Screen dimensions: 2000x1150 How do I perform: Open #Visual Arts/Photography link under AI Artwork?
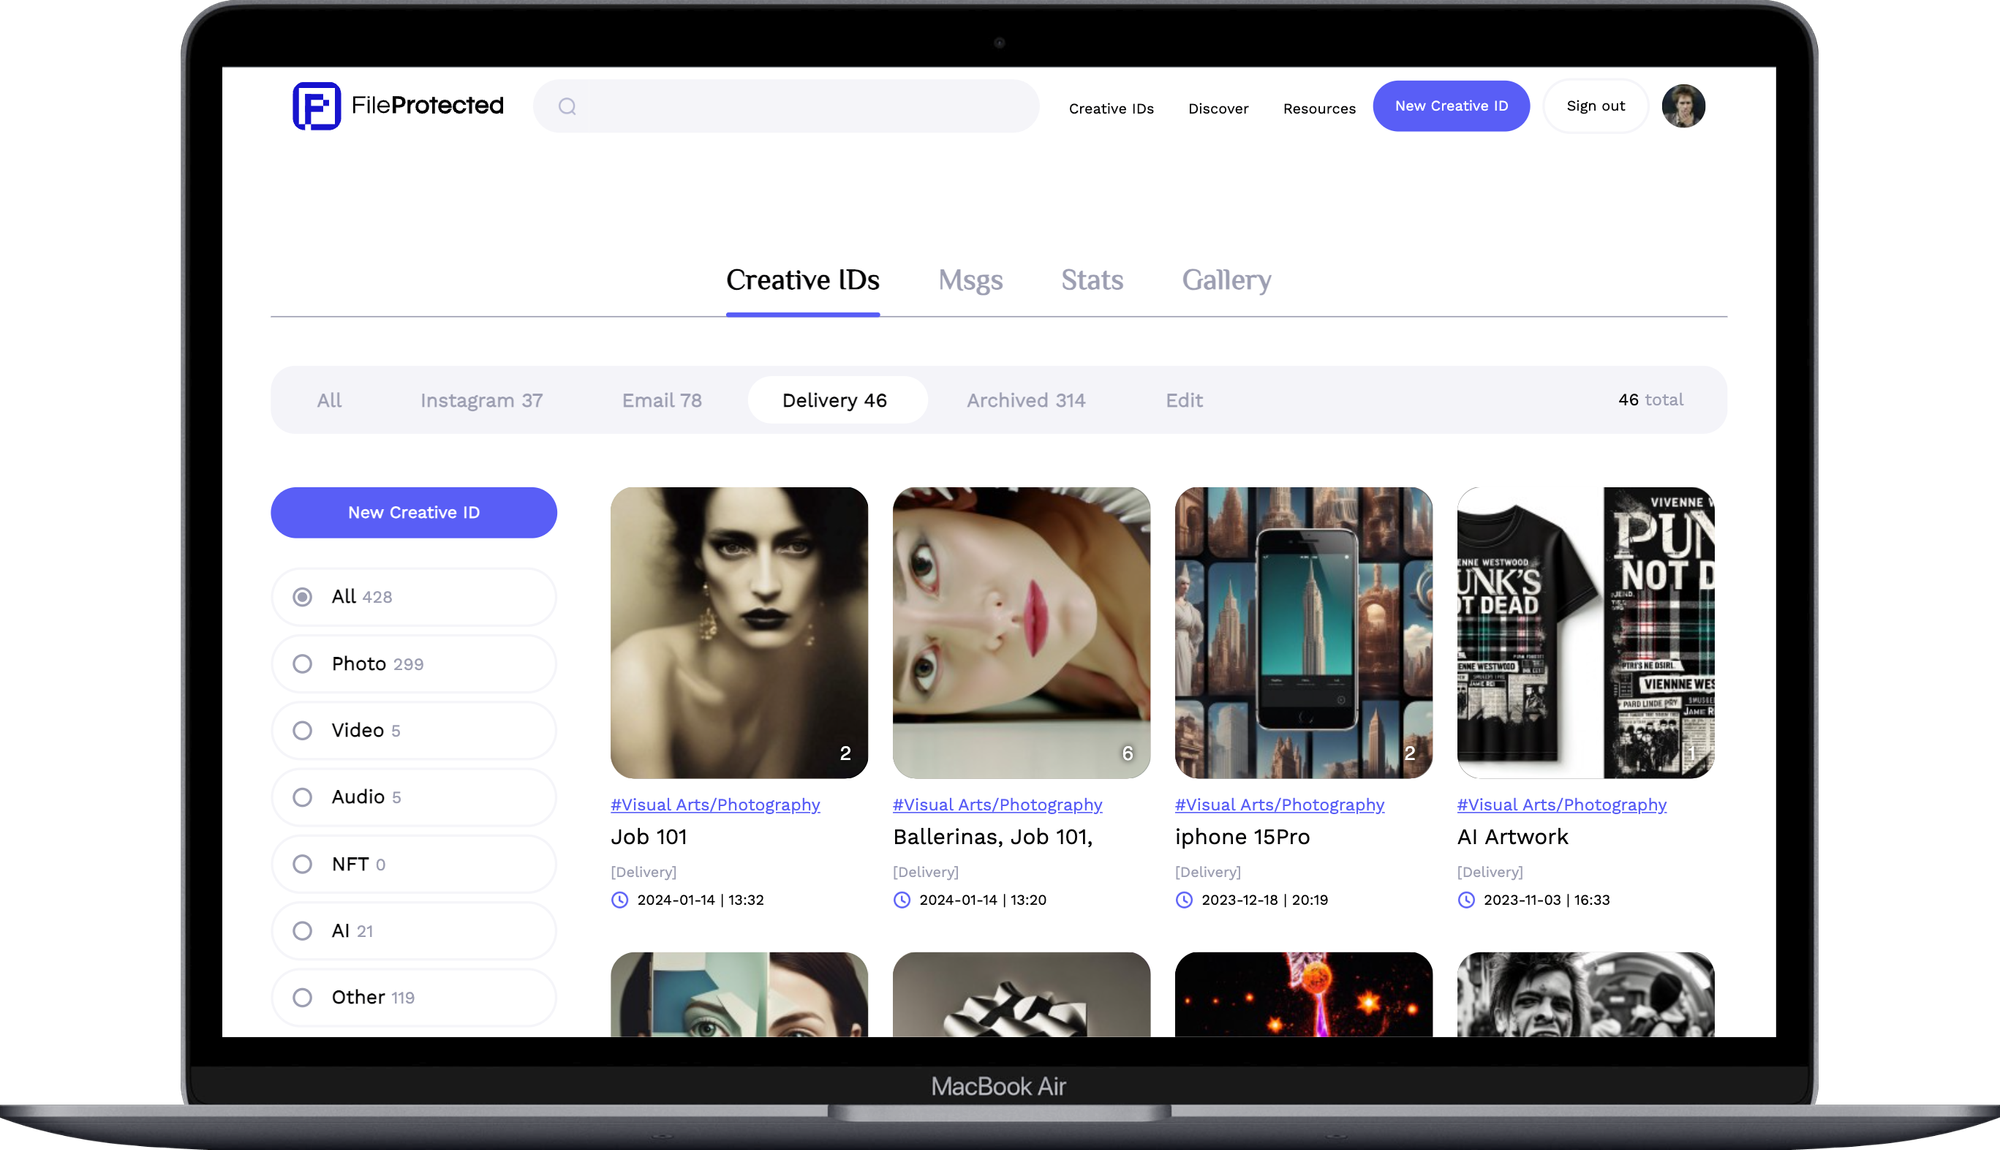point(1561,805)
